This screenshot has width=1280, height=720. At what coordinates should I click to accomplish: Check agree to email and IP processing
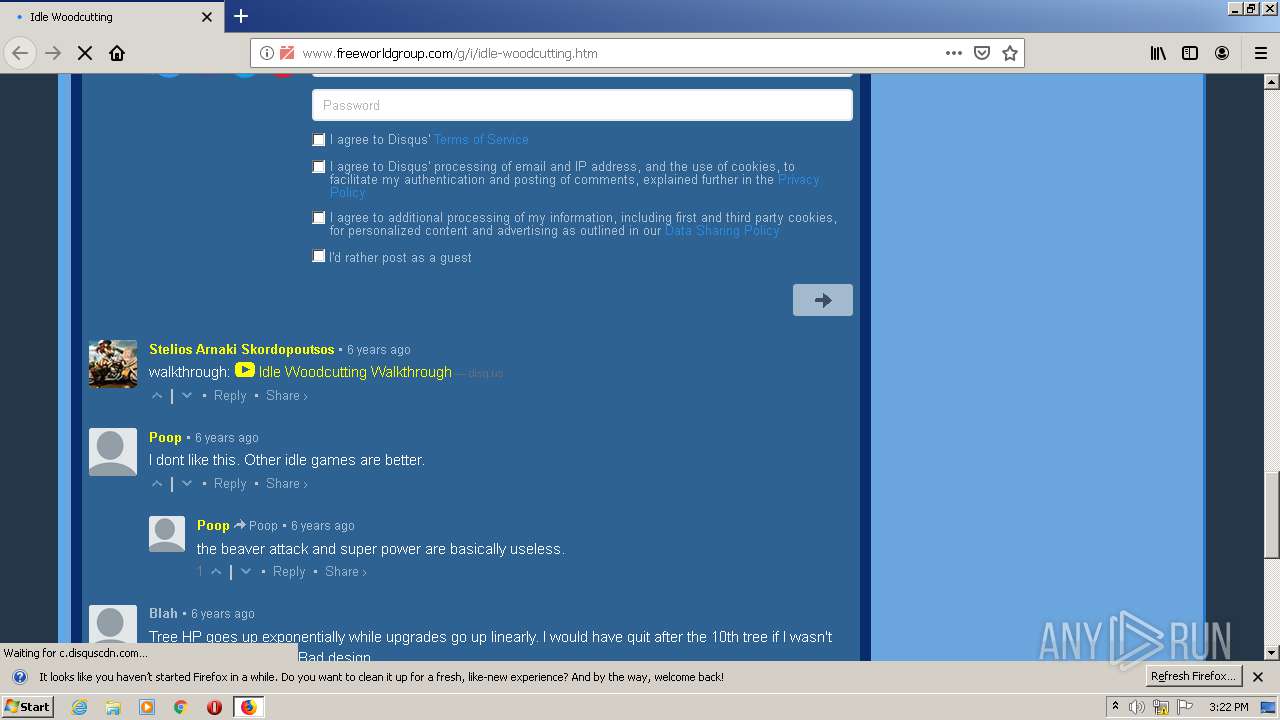pyautogui.click(x=319, y=167)
